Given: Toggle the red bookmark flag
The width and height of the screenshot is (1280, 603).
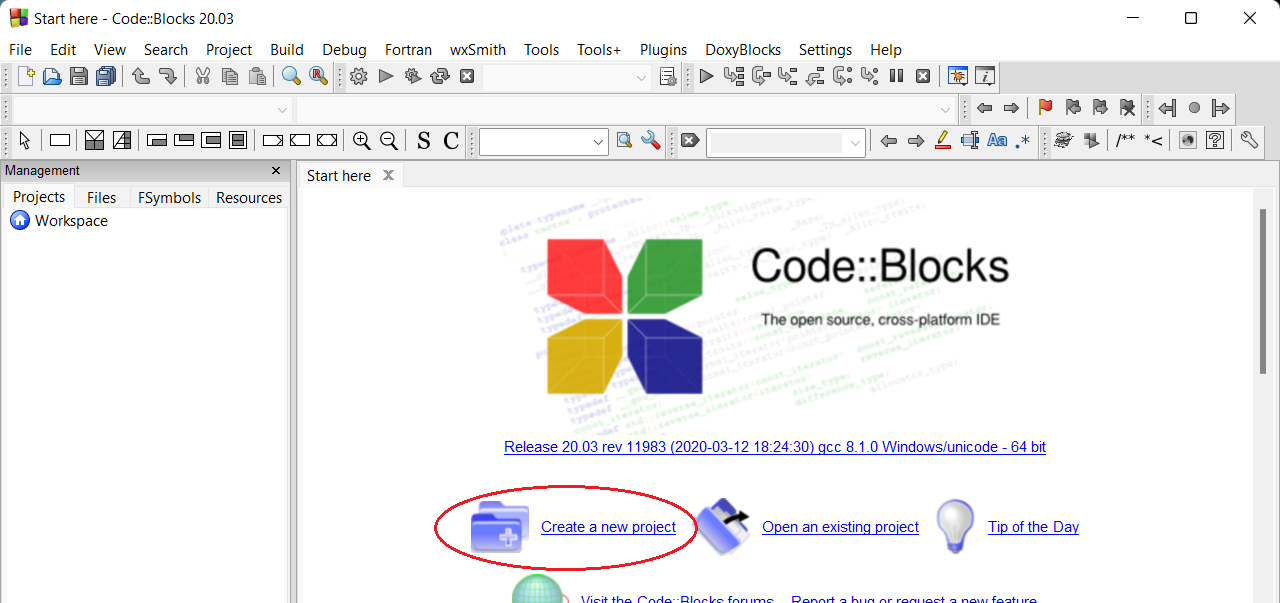Looking at the screenshot, I should click(1046, 108).
